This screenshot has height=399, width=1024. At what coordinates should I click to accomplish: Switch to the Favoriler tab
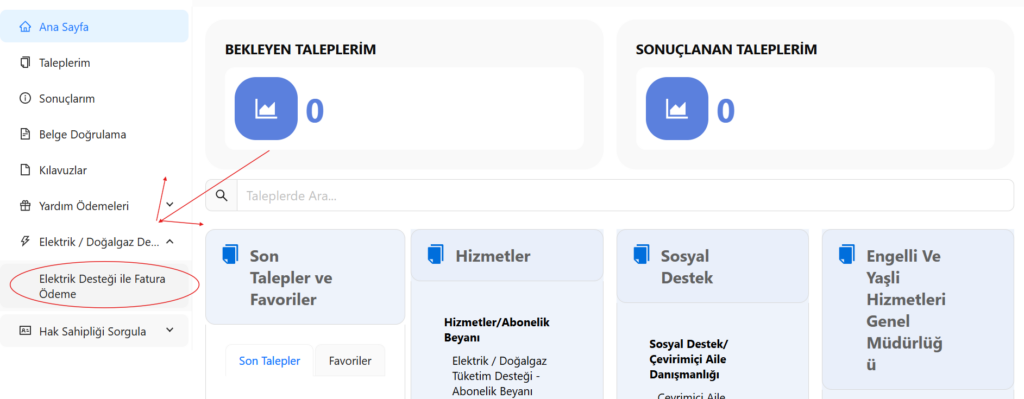(x=350, y=360)
